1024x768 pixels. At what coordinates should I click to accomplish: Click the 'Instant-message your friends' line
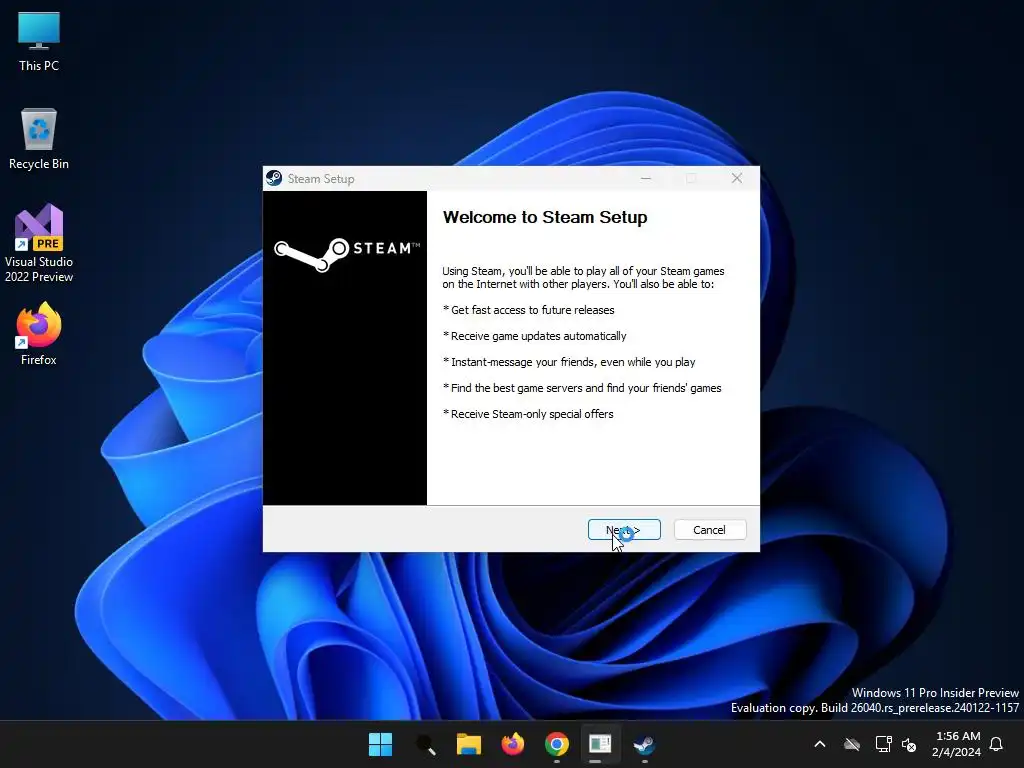click(x=569, y=362)
